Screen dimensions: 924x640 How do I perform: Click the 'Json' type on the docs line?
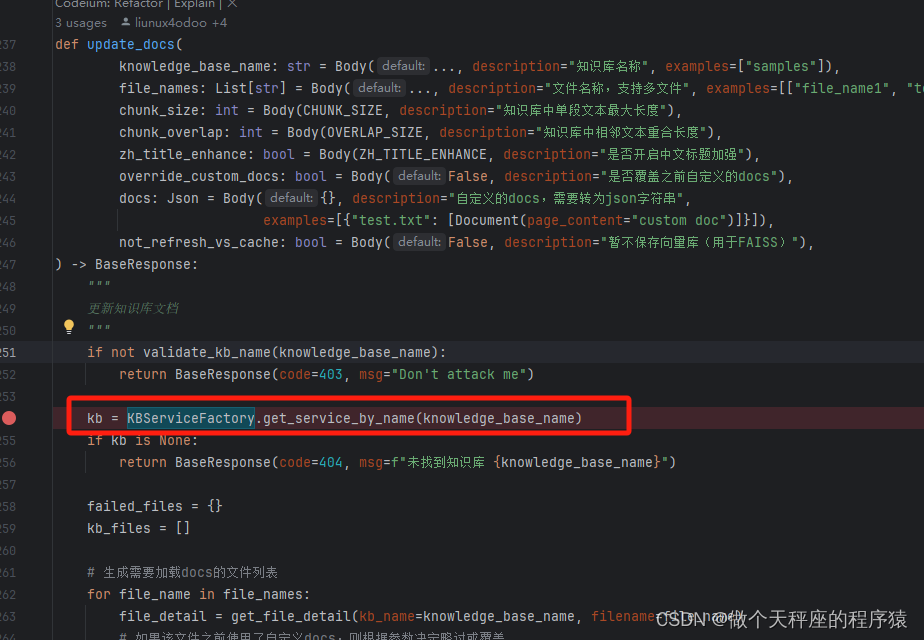(183, 199)
